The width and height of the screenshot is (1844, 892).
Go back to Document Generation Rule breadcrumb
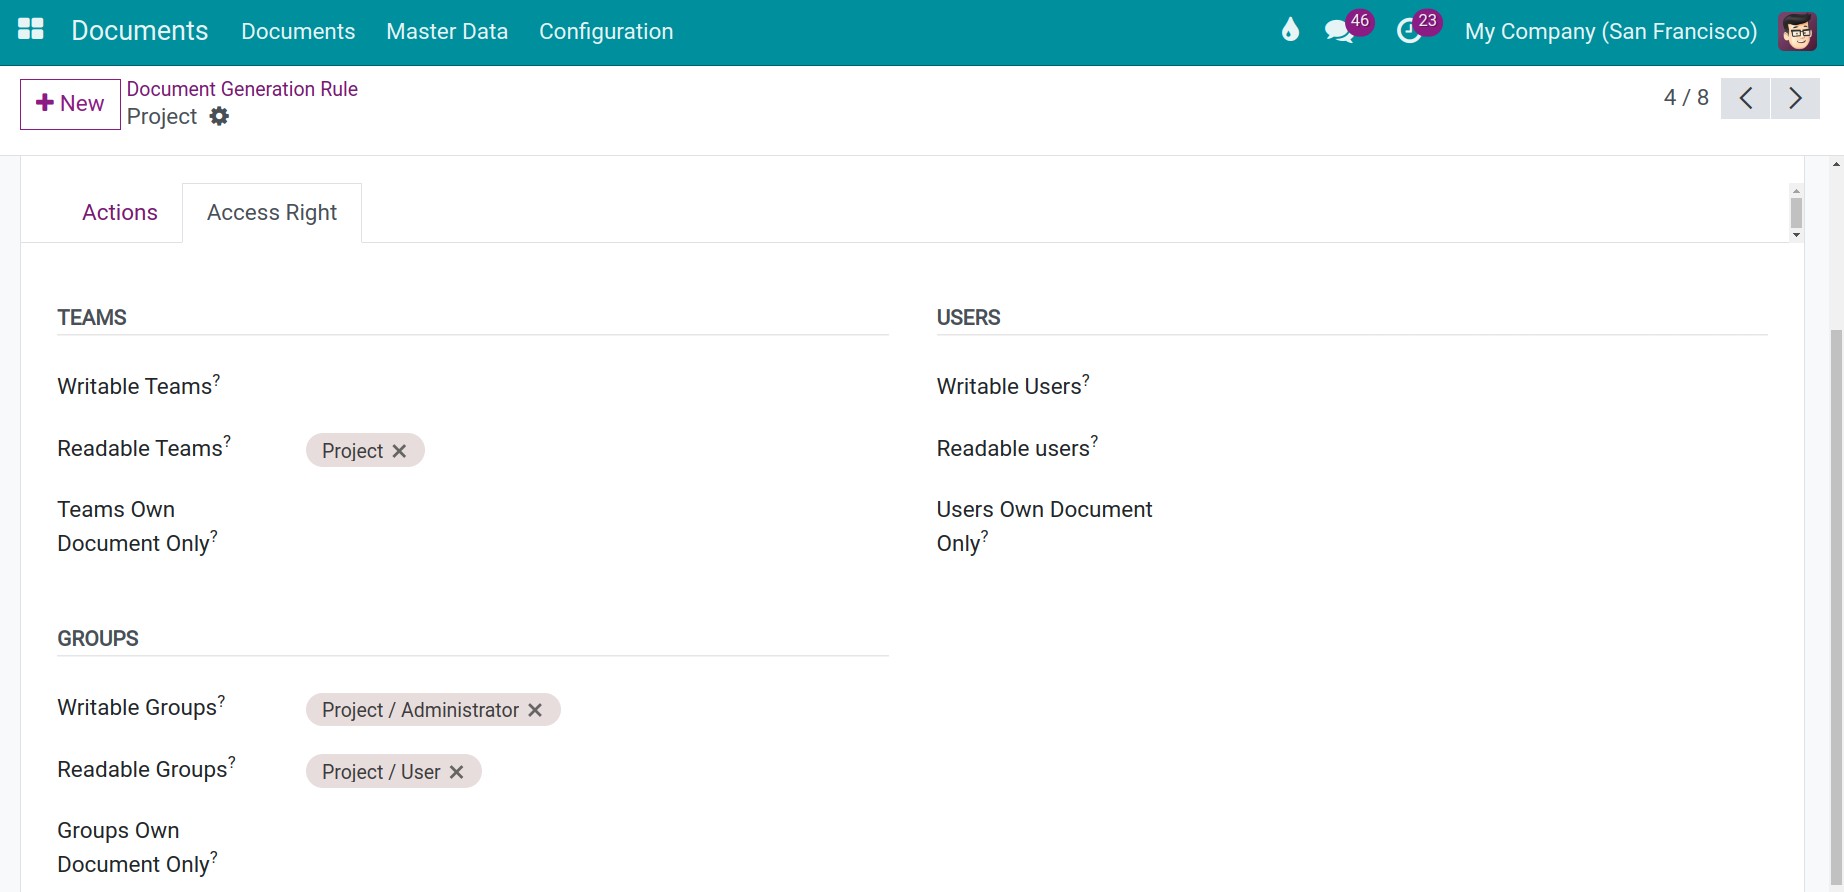point(242,89)
